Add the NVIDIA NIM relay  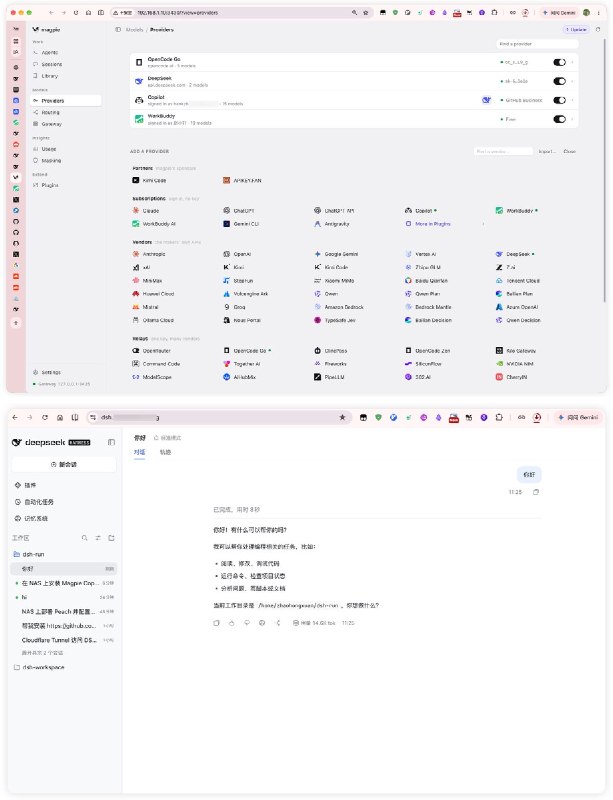(515, 364)
